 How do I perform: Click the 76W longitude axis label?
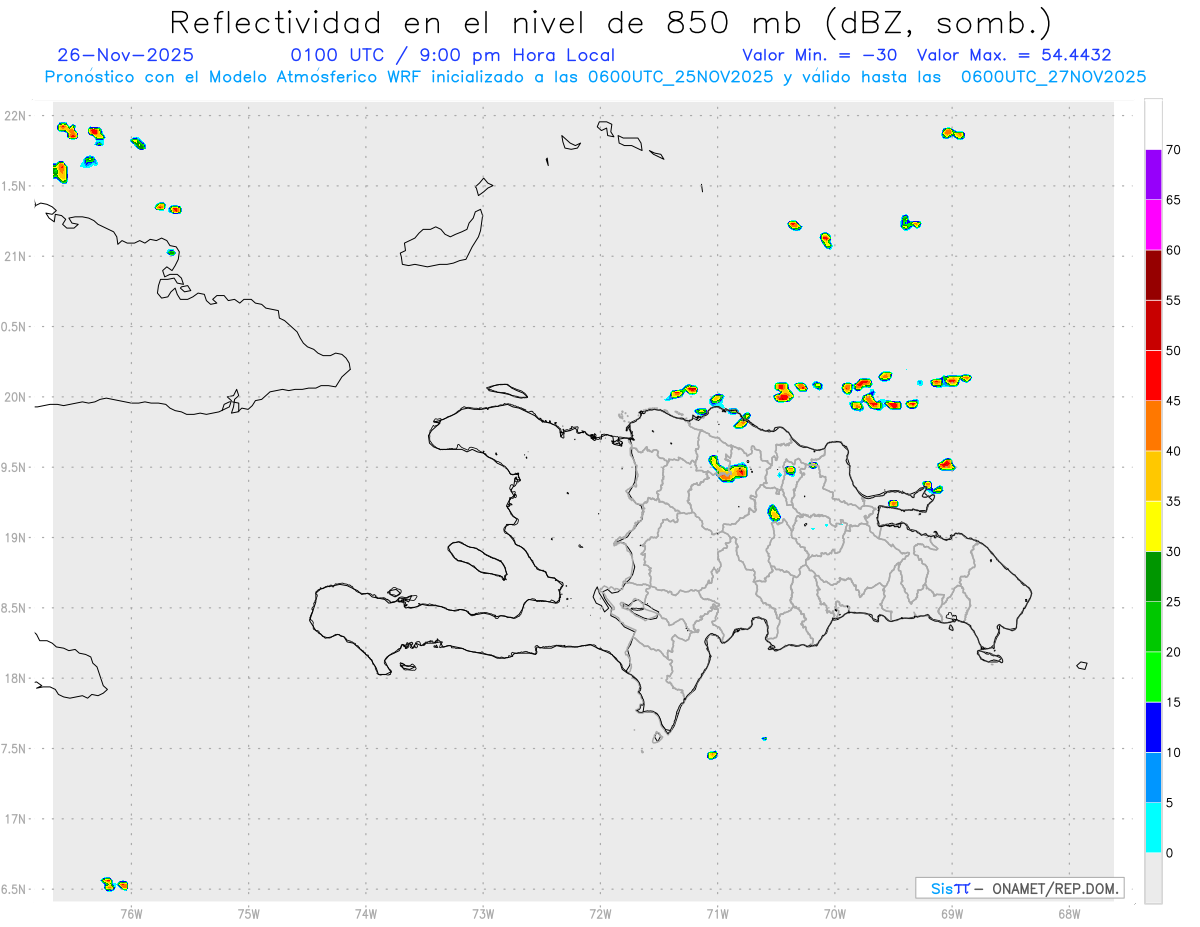click(131, 913)
